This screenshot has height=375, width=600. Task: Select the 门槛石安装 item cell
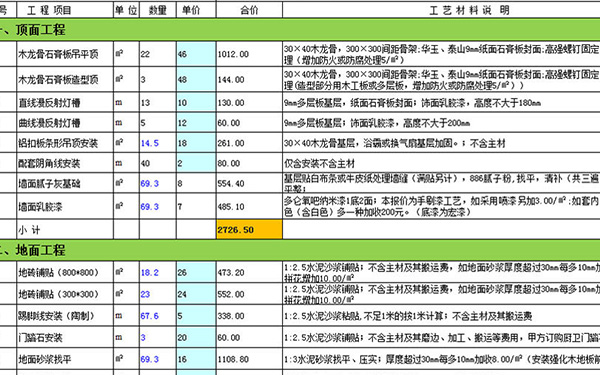pyautogui.click(x=65, y=338)
